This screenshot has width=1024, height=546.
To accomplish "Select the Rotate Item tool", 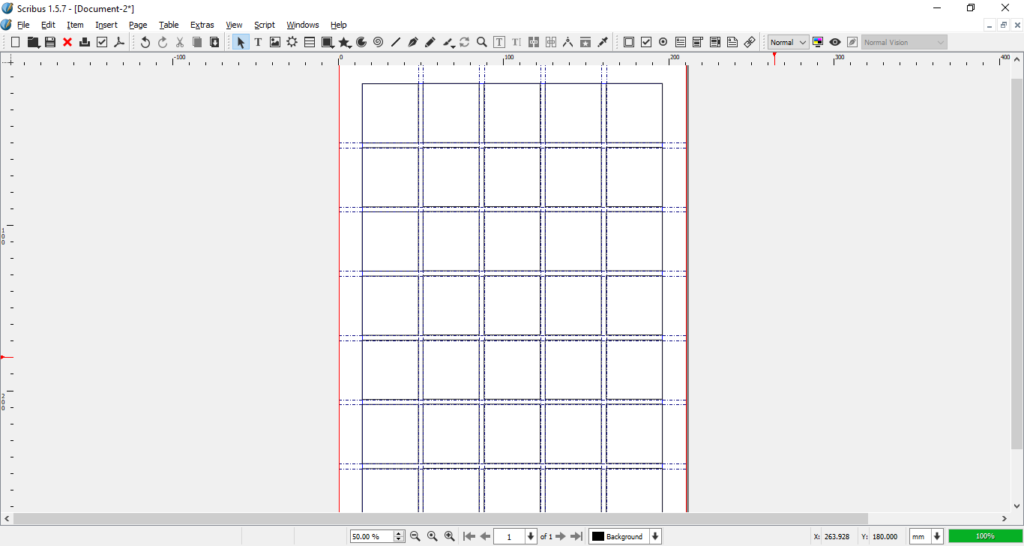I will (x=464, y=42).
